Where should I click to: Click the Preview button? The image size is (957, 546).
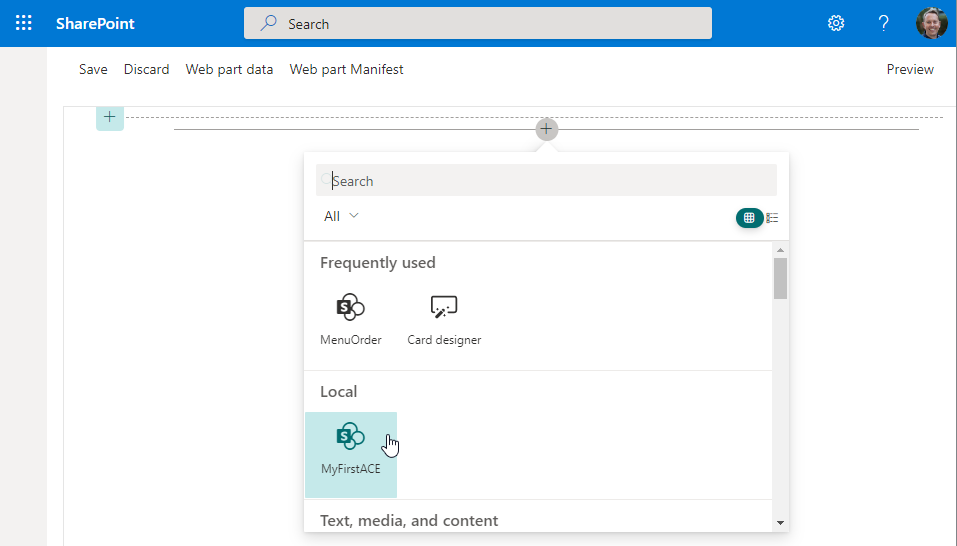(x=909, y=69)
